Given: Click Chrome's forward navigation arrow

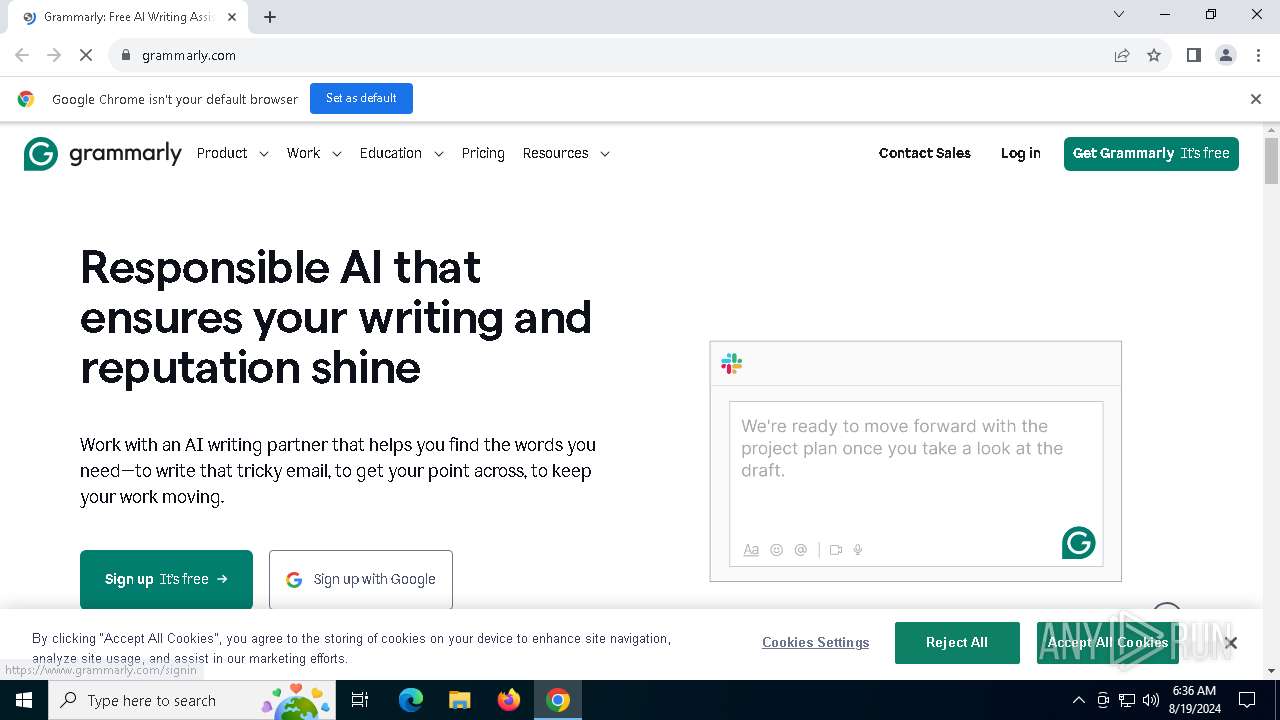Looking at the screenshot, I should (54, 55).
